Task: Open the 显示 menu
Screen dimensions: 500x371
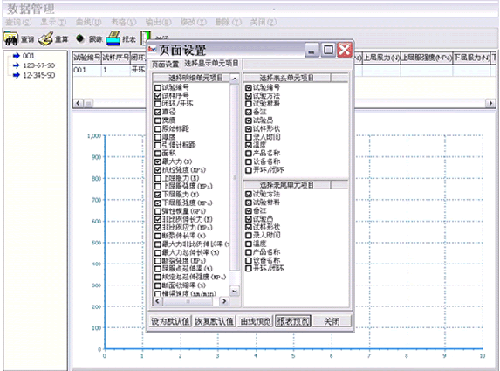Action: click(53, 22)
